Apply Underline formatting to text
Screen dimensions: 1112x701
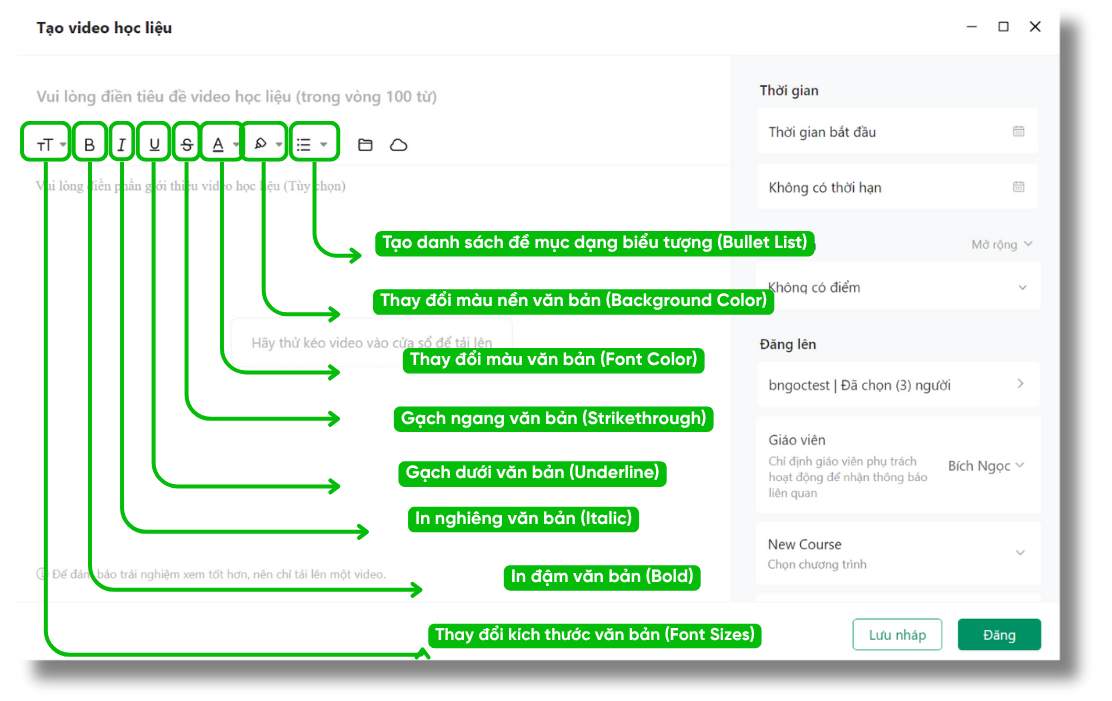point(154,145)
